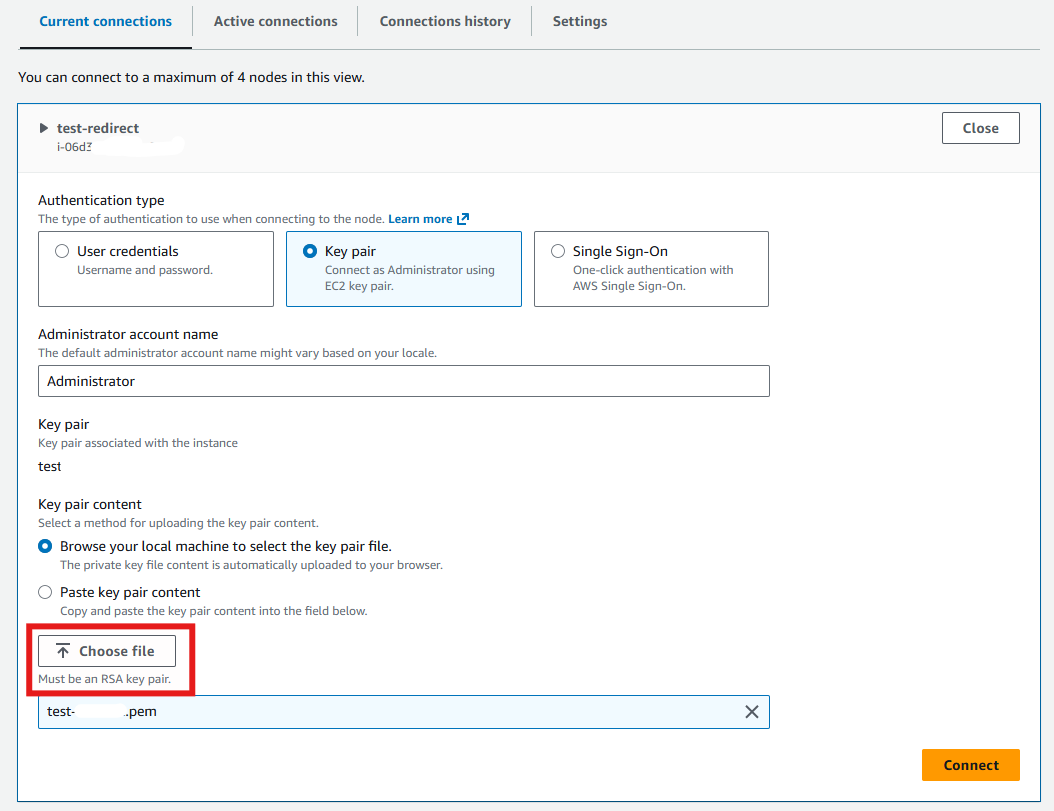Viewport: 1054px width, 811px height.
Task: Click the Connect button
Action: (970, 764)
